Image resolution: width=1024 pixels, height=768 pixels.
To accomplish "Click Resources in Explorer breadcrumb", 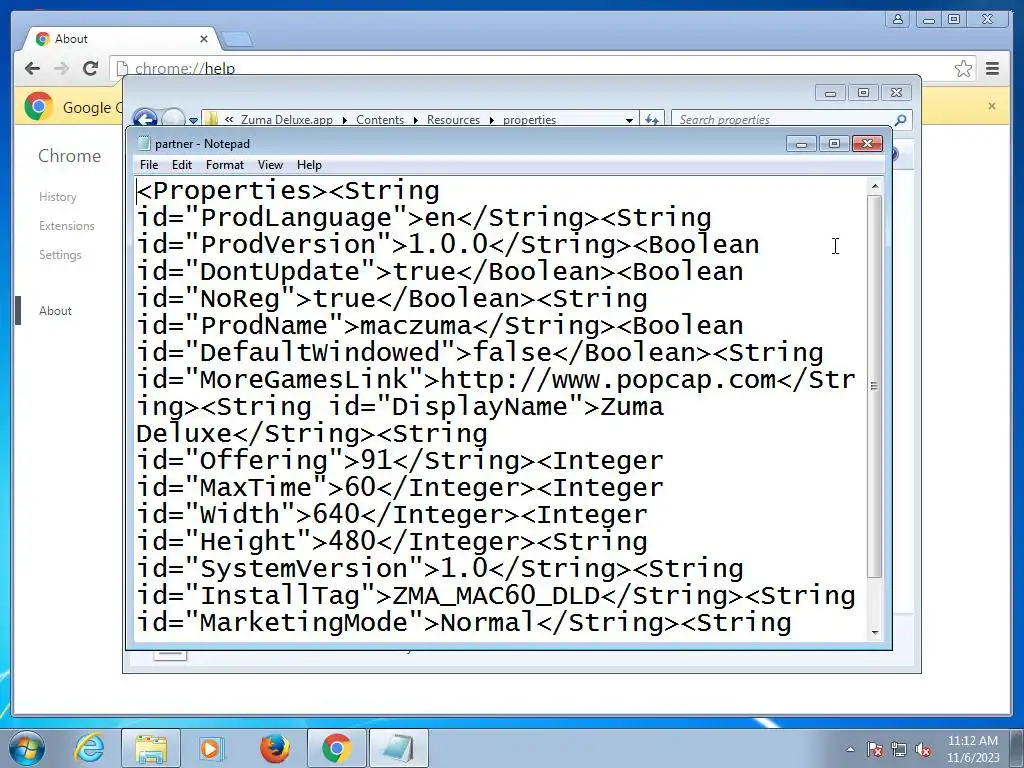I will (x=453, y=120).
